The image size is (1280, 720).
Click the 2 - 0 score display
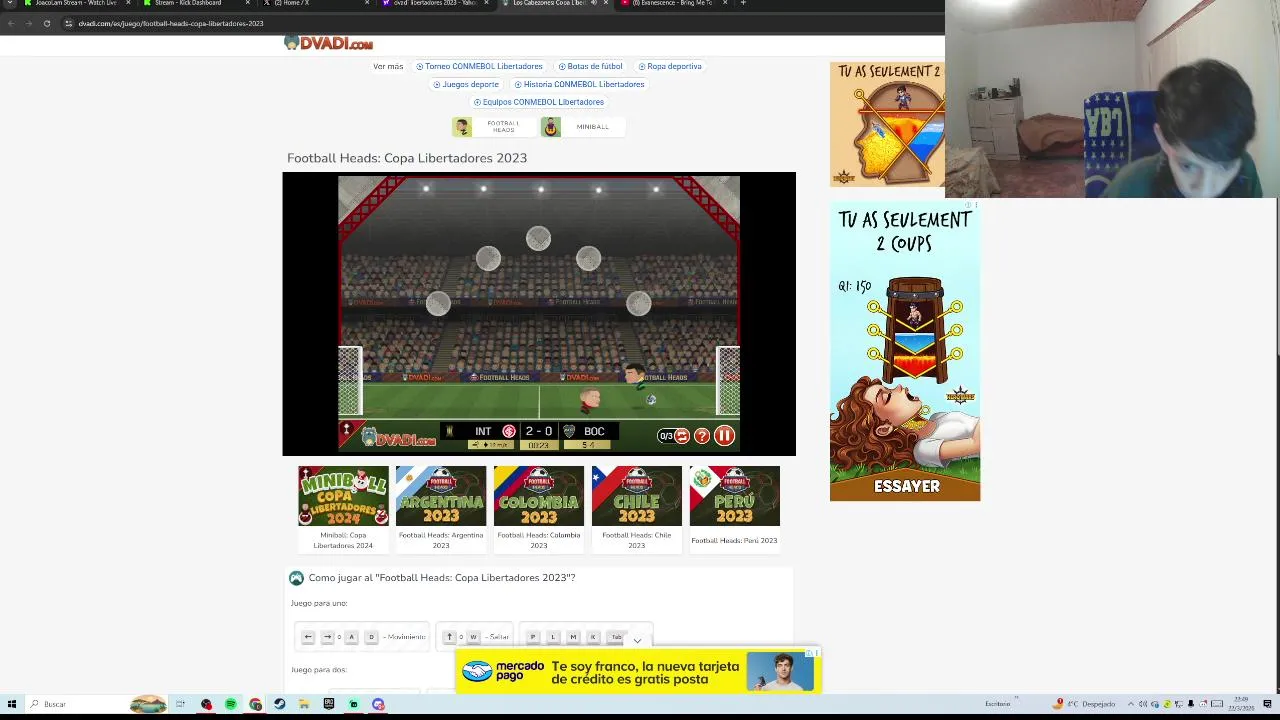pos(539,432)
